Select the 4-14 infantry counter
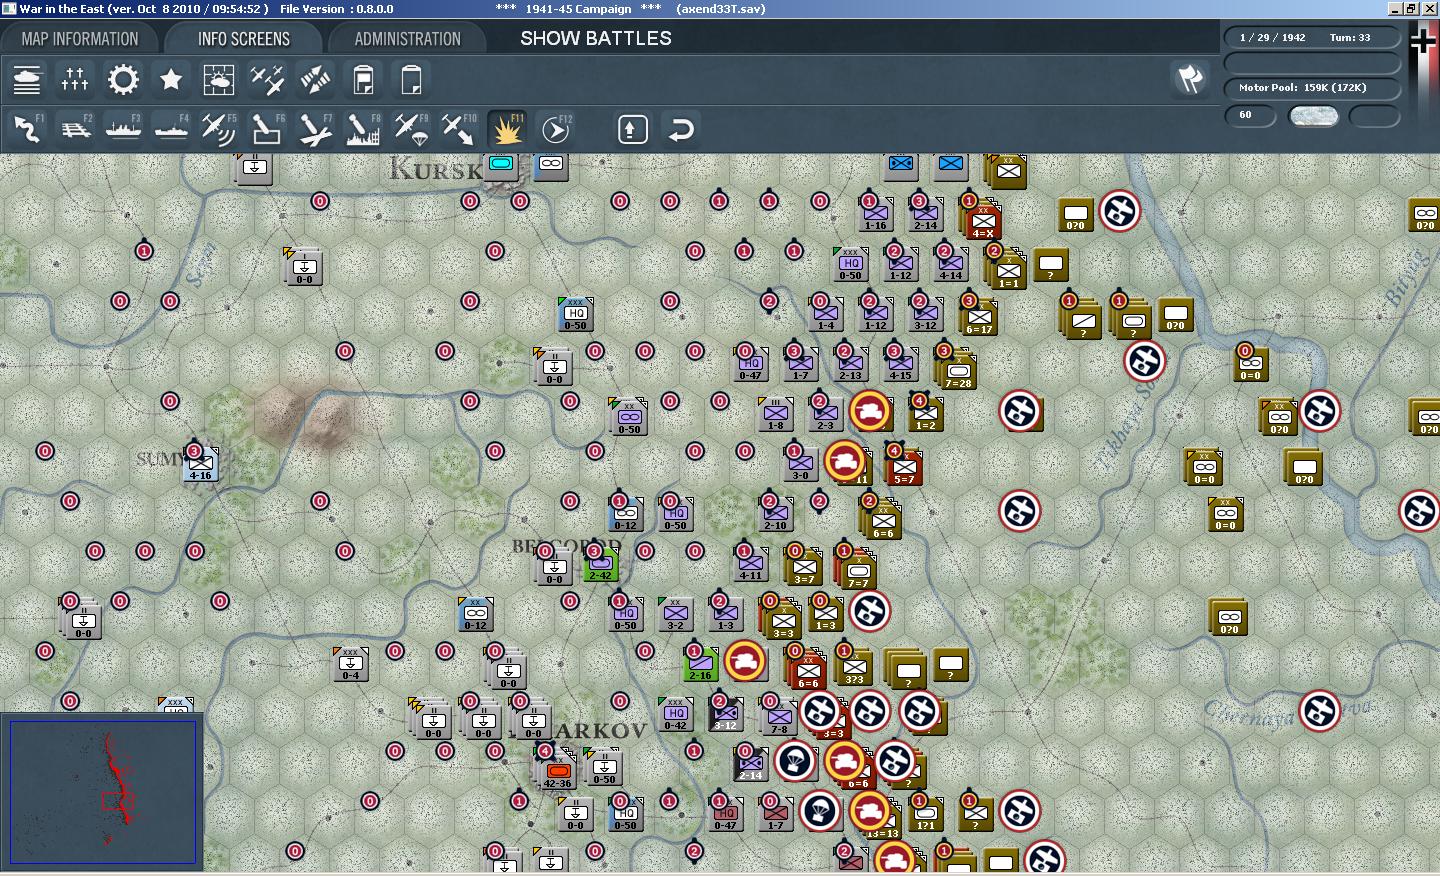The width and height of the screenshot is (1440, 876). click(x=951, y=265)
